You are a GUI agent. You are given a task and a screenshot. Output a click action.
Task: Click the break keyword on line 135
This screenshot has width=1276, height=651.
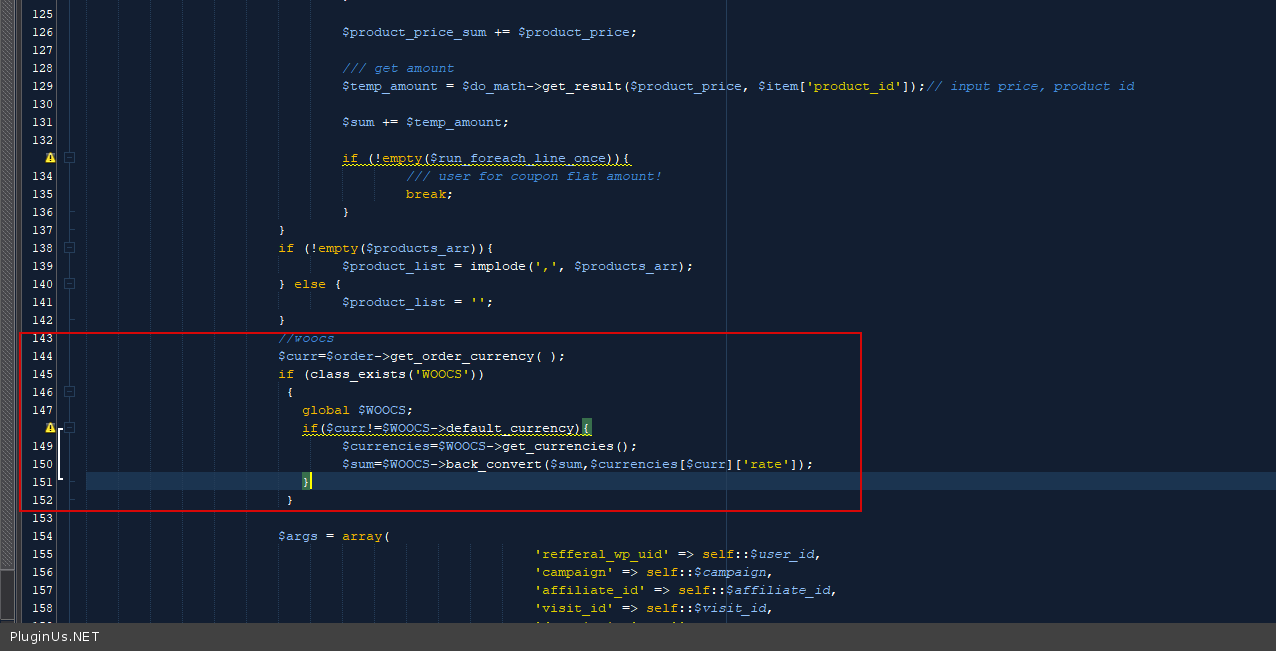coord(426,194)
